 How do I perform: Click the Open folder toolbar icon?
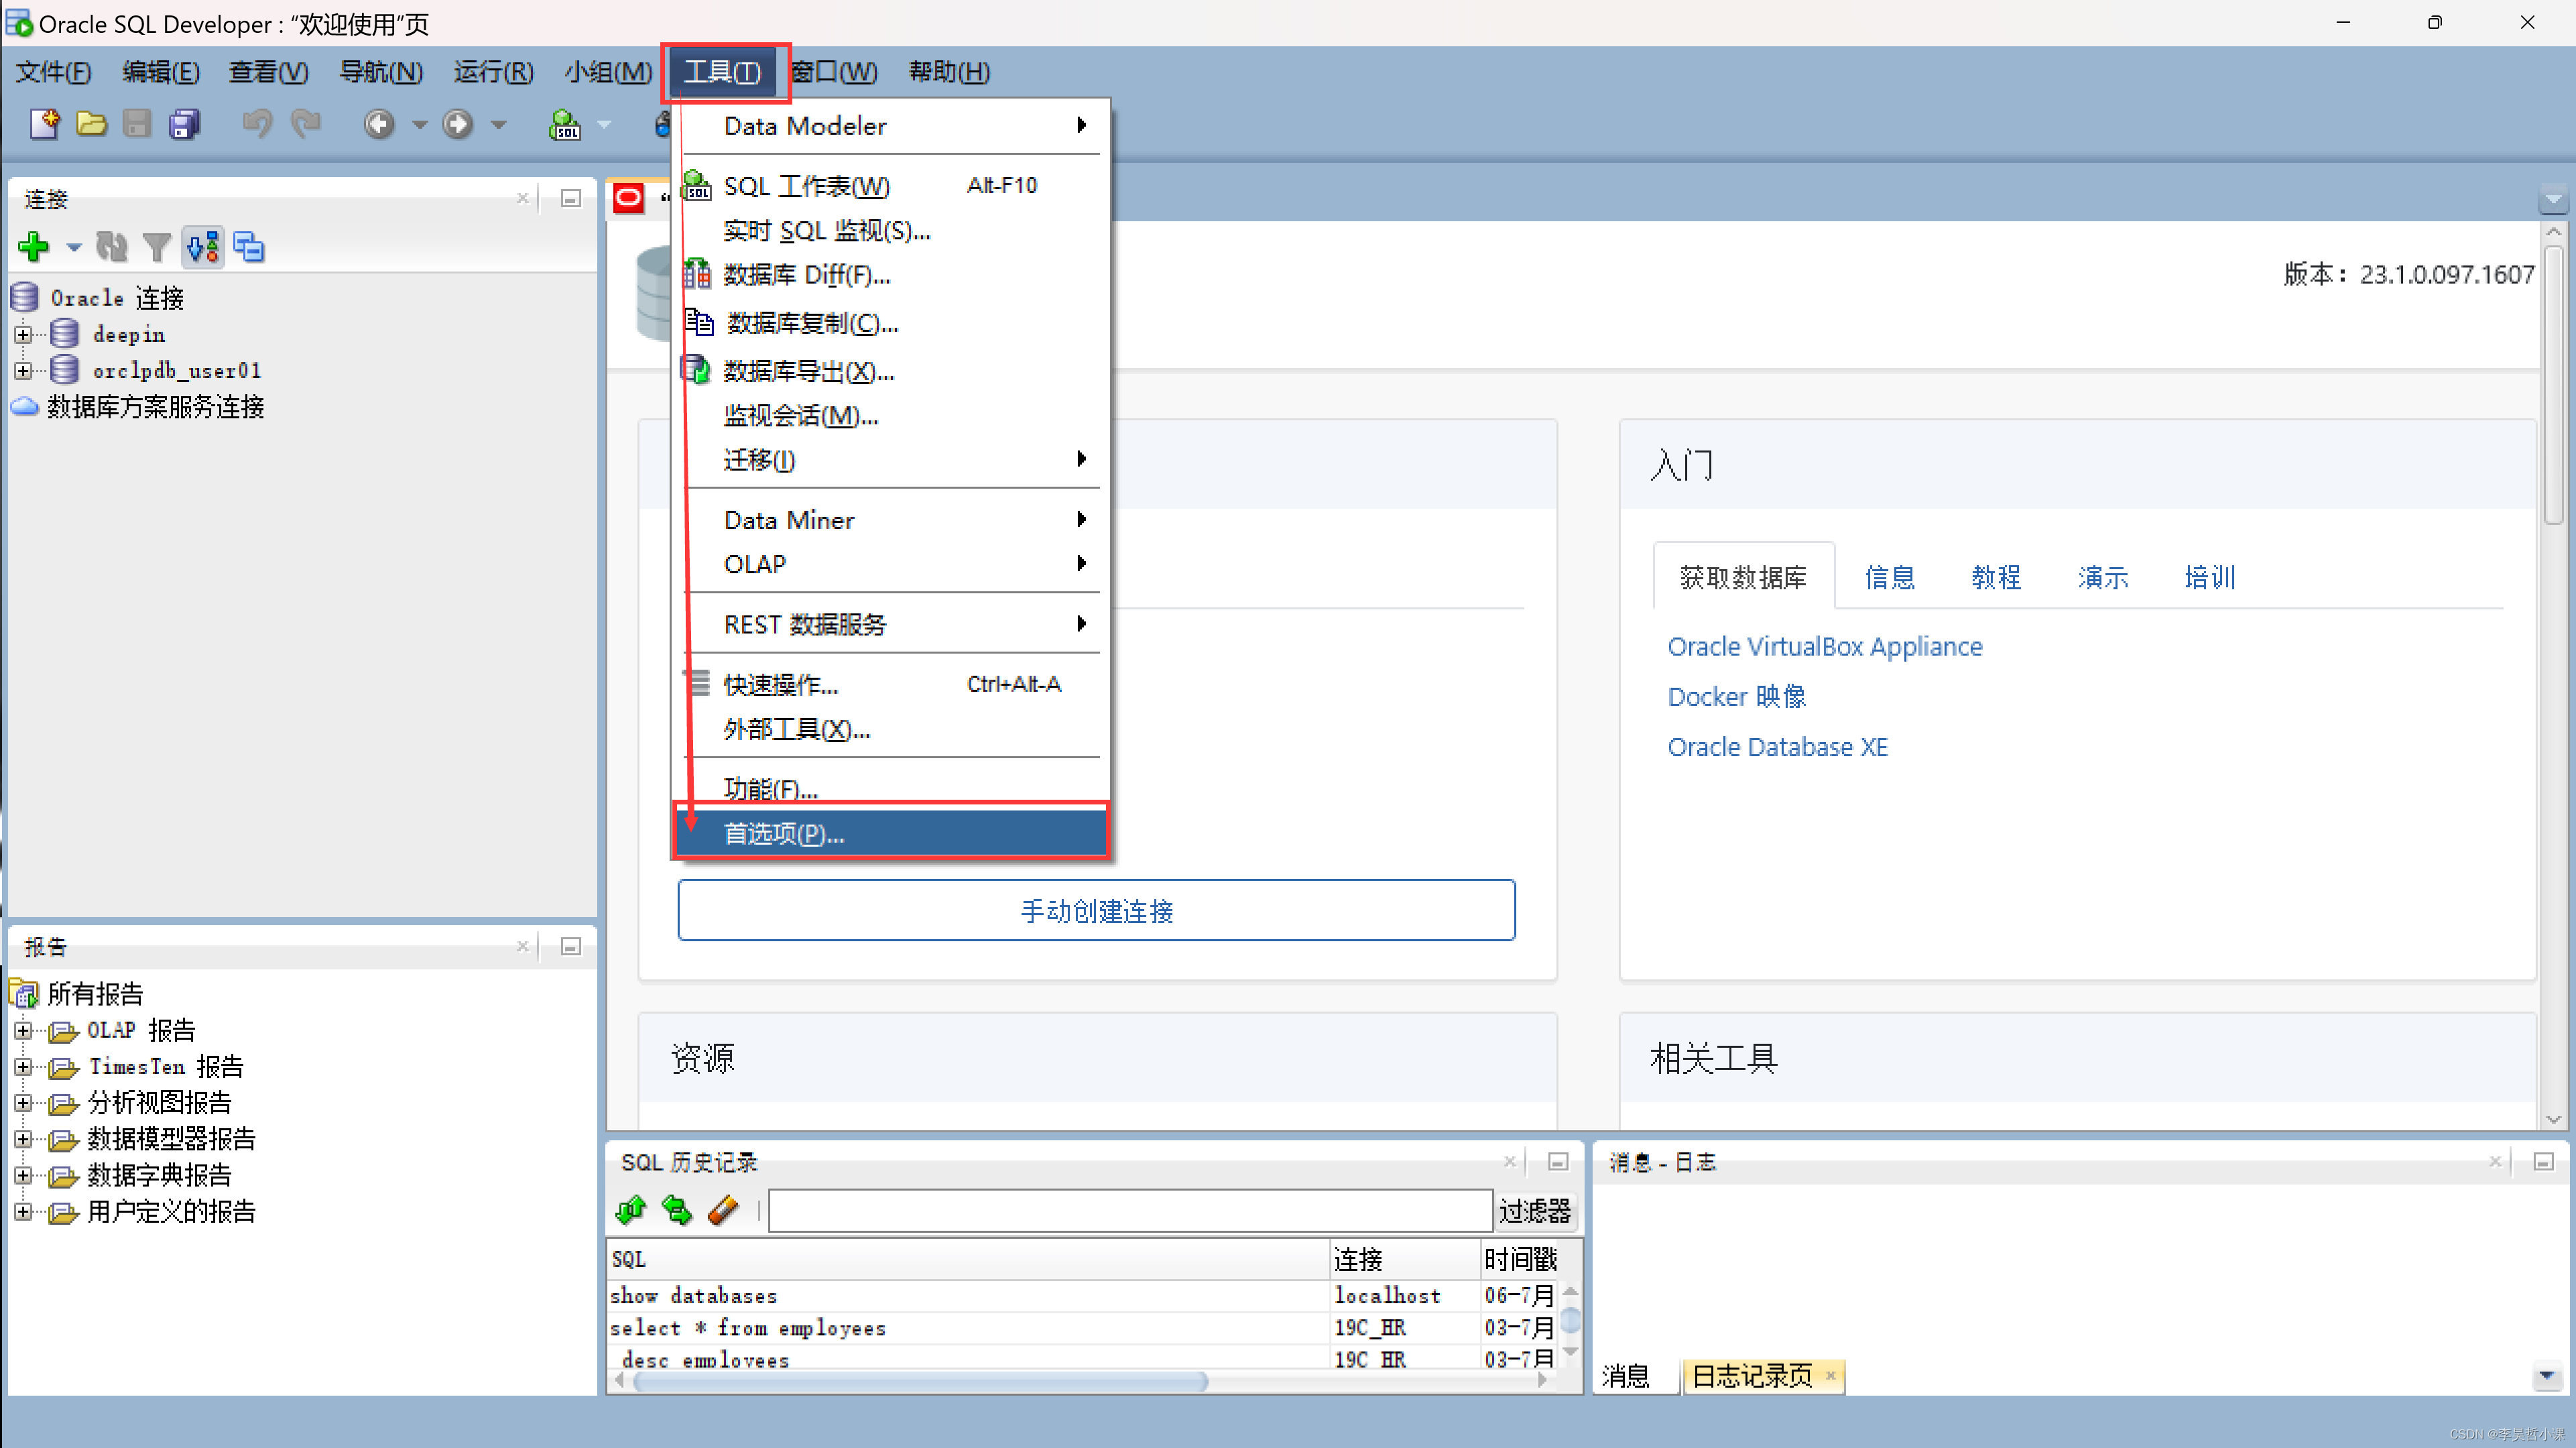pos(91,124)
